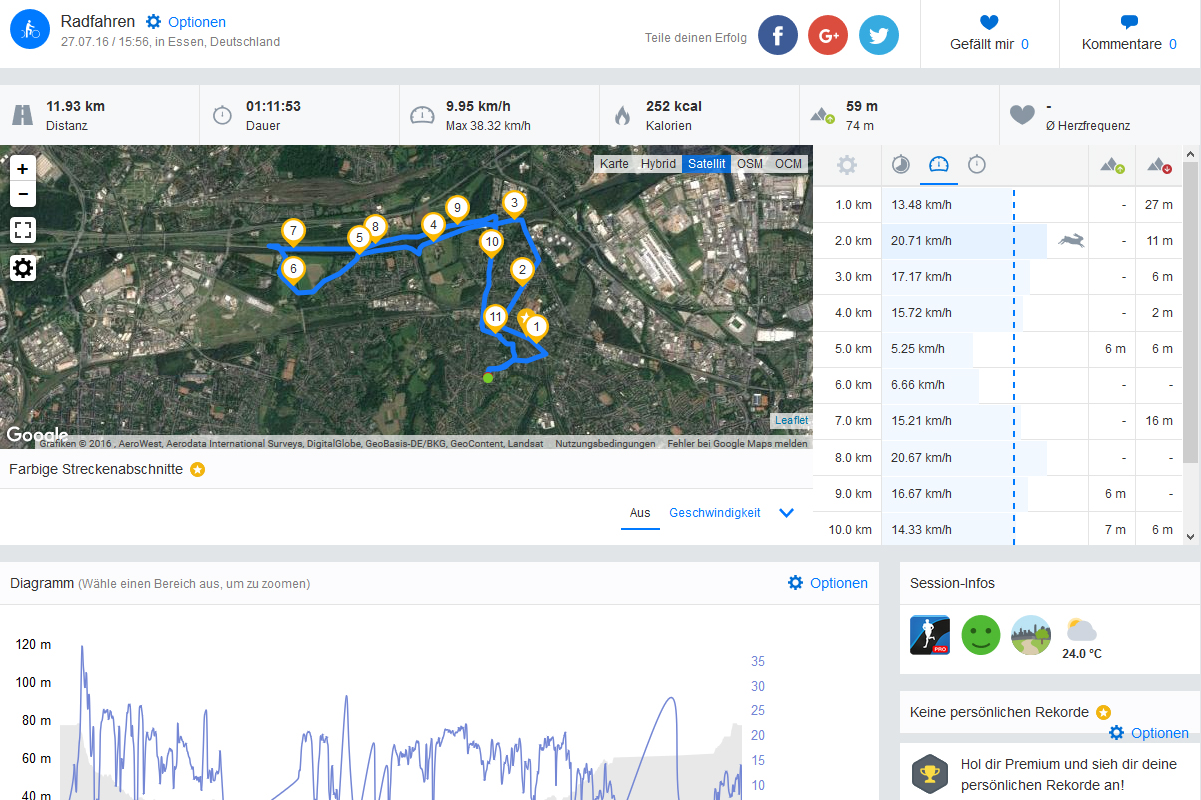Viewport: 1201px width, 800px height.
Task: Click the cloudy weather icon
Action: (1082, 630)
